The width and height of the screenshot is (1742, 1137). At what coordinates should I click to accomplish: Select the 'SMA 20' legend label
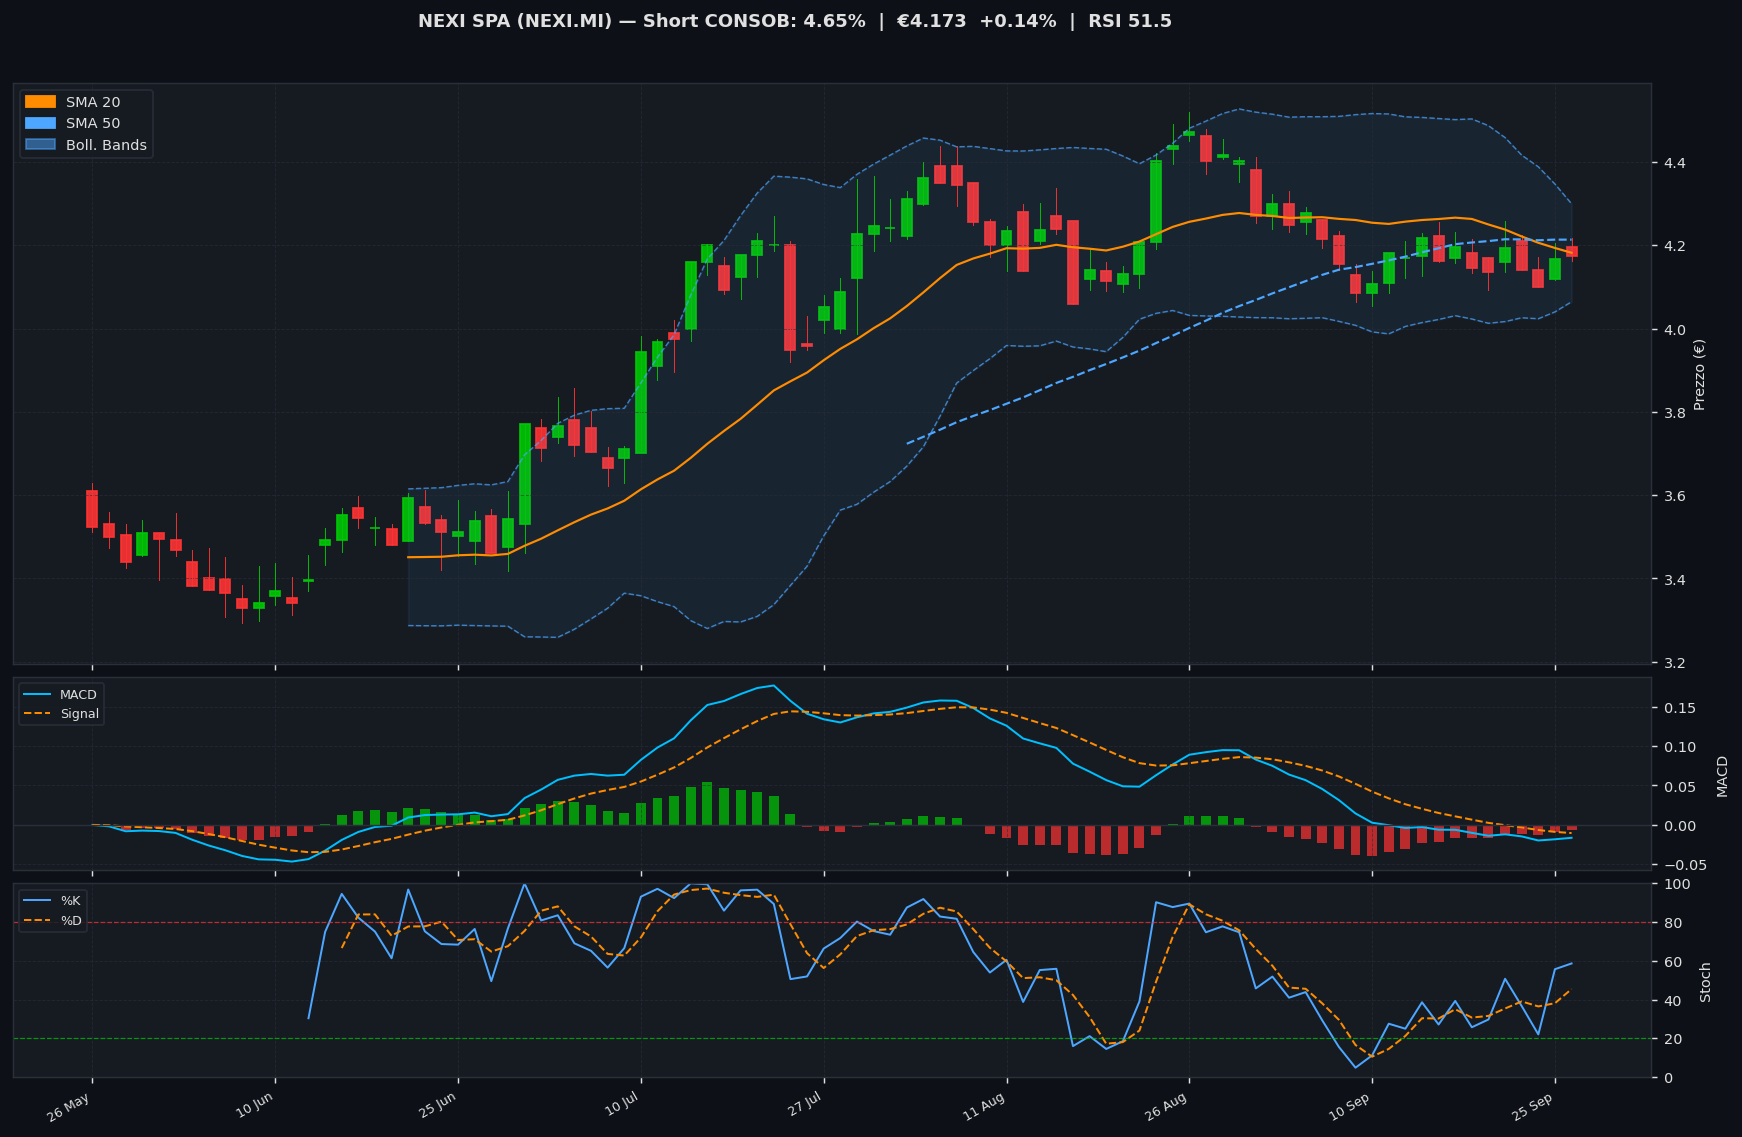tap(93, 102)
